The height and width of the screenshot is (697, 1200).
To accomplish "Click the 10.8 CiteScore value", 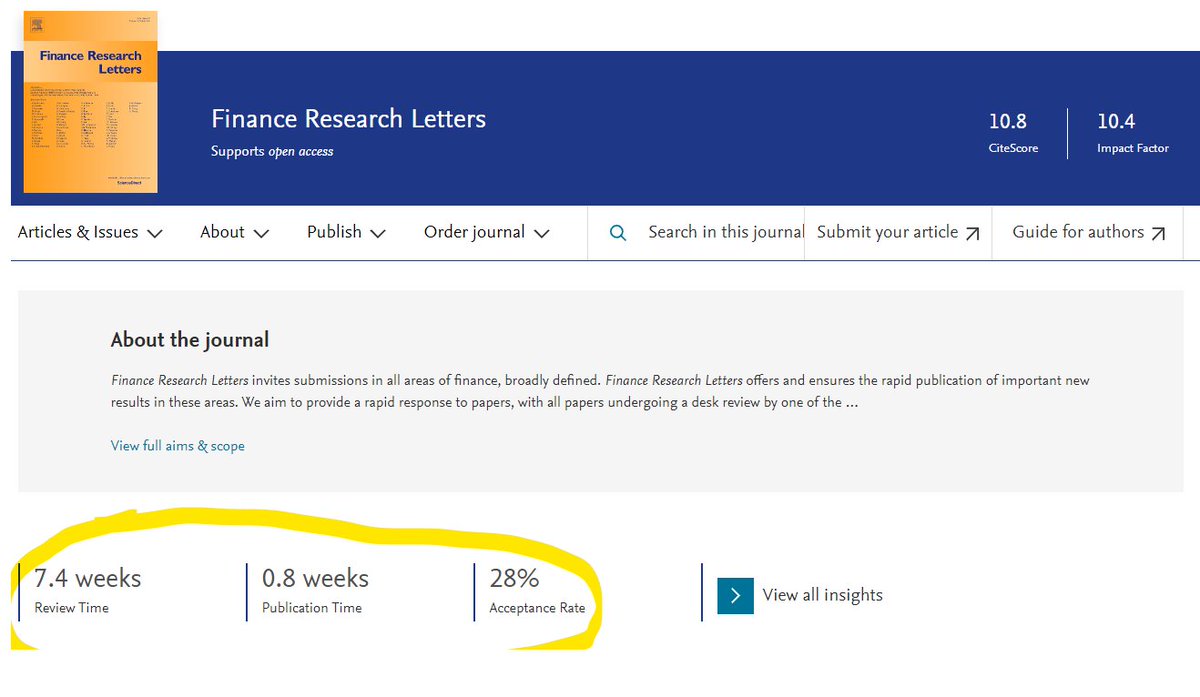I will point(1008,121).
